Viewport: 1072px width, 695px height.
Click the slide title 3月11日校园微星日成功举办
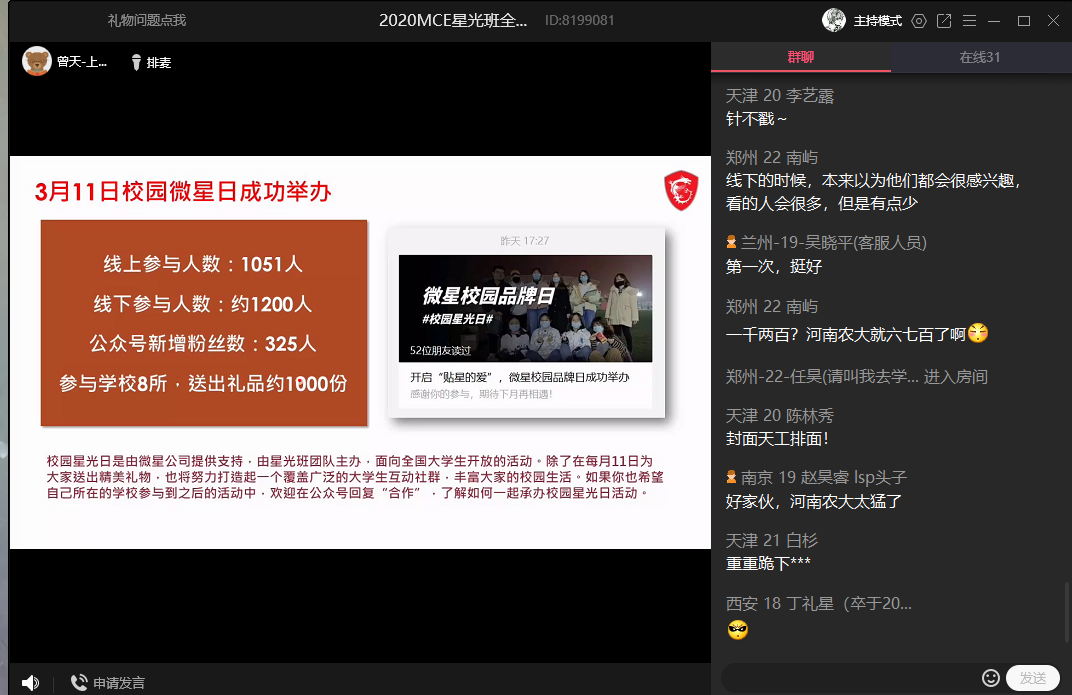[x=183, y=191]
